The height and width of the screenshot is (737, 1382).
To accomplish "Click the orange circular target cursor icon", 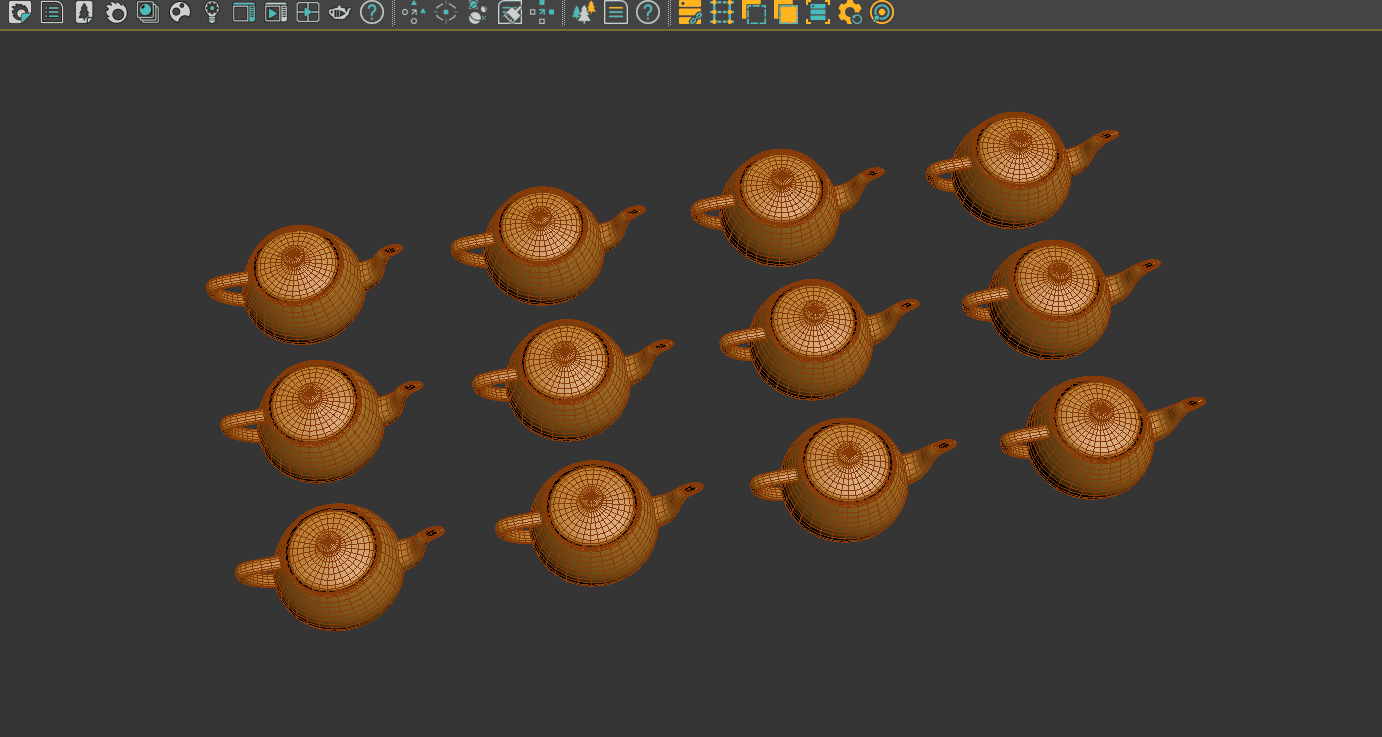I will 882,13.
